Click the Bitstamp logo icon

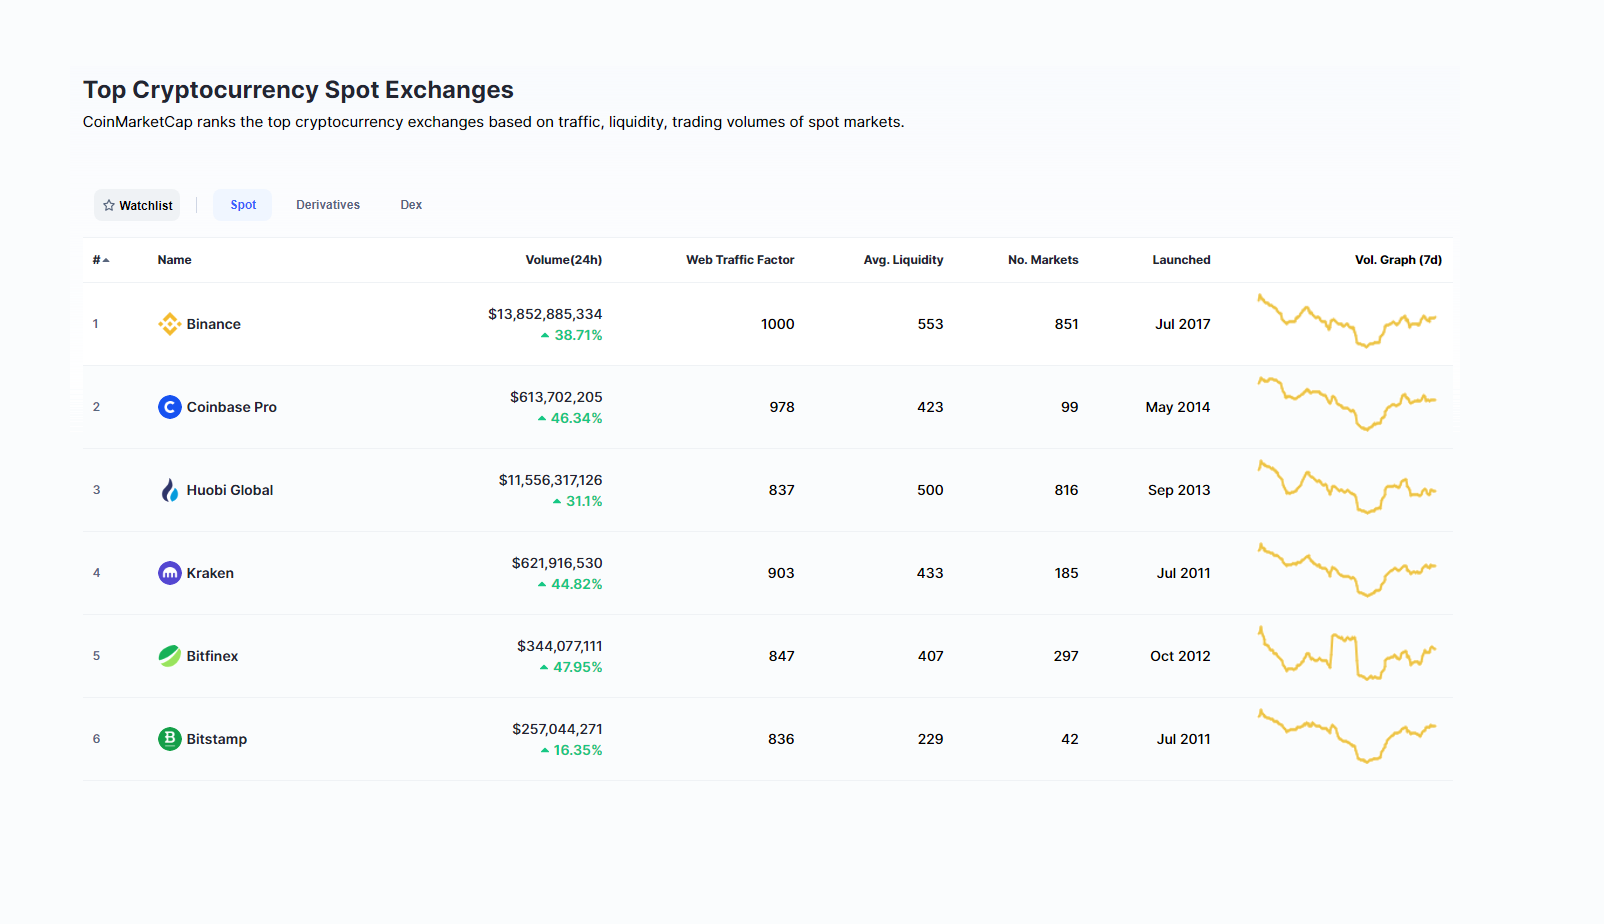pyautogui.click(x=170, y=739)
